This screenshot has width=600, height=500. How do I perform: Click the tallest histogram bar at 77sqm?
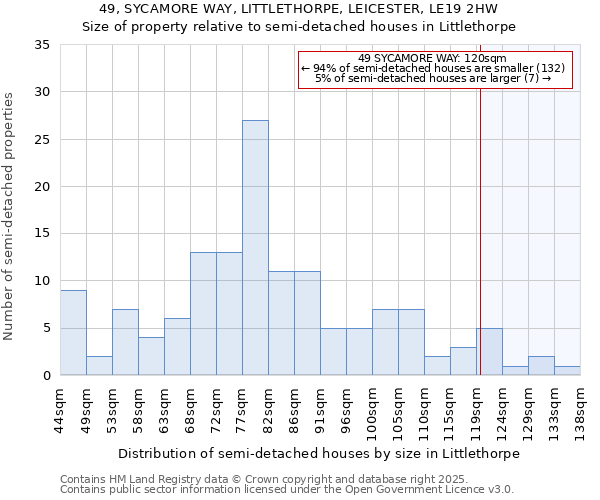point(256,248)
